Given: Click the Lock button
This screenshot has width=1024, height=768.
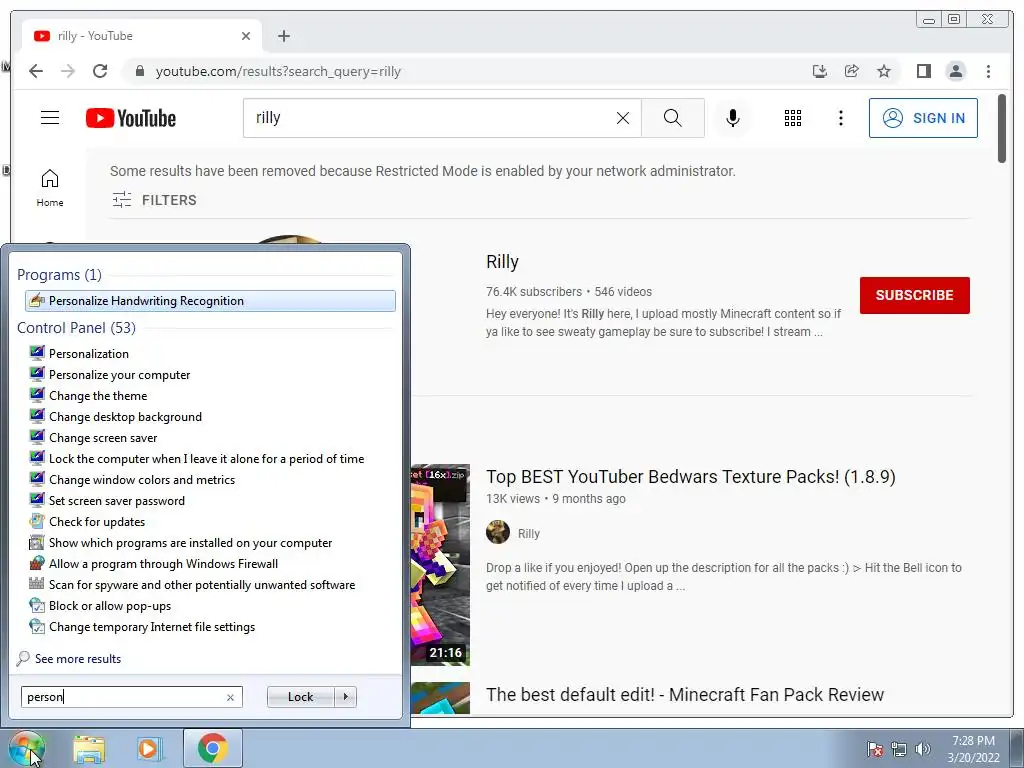Looking at the screenshot, I should [x=300, y=697].
